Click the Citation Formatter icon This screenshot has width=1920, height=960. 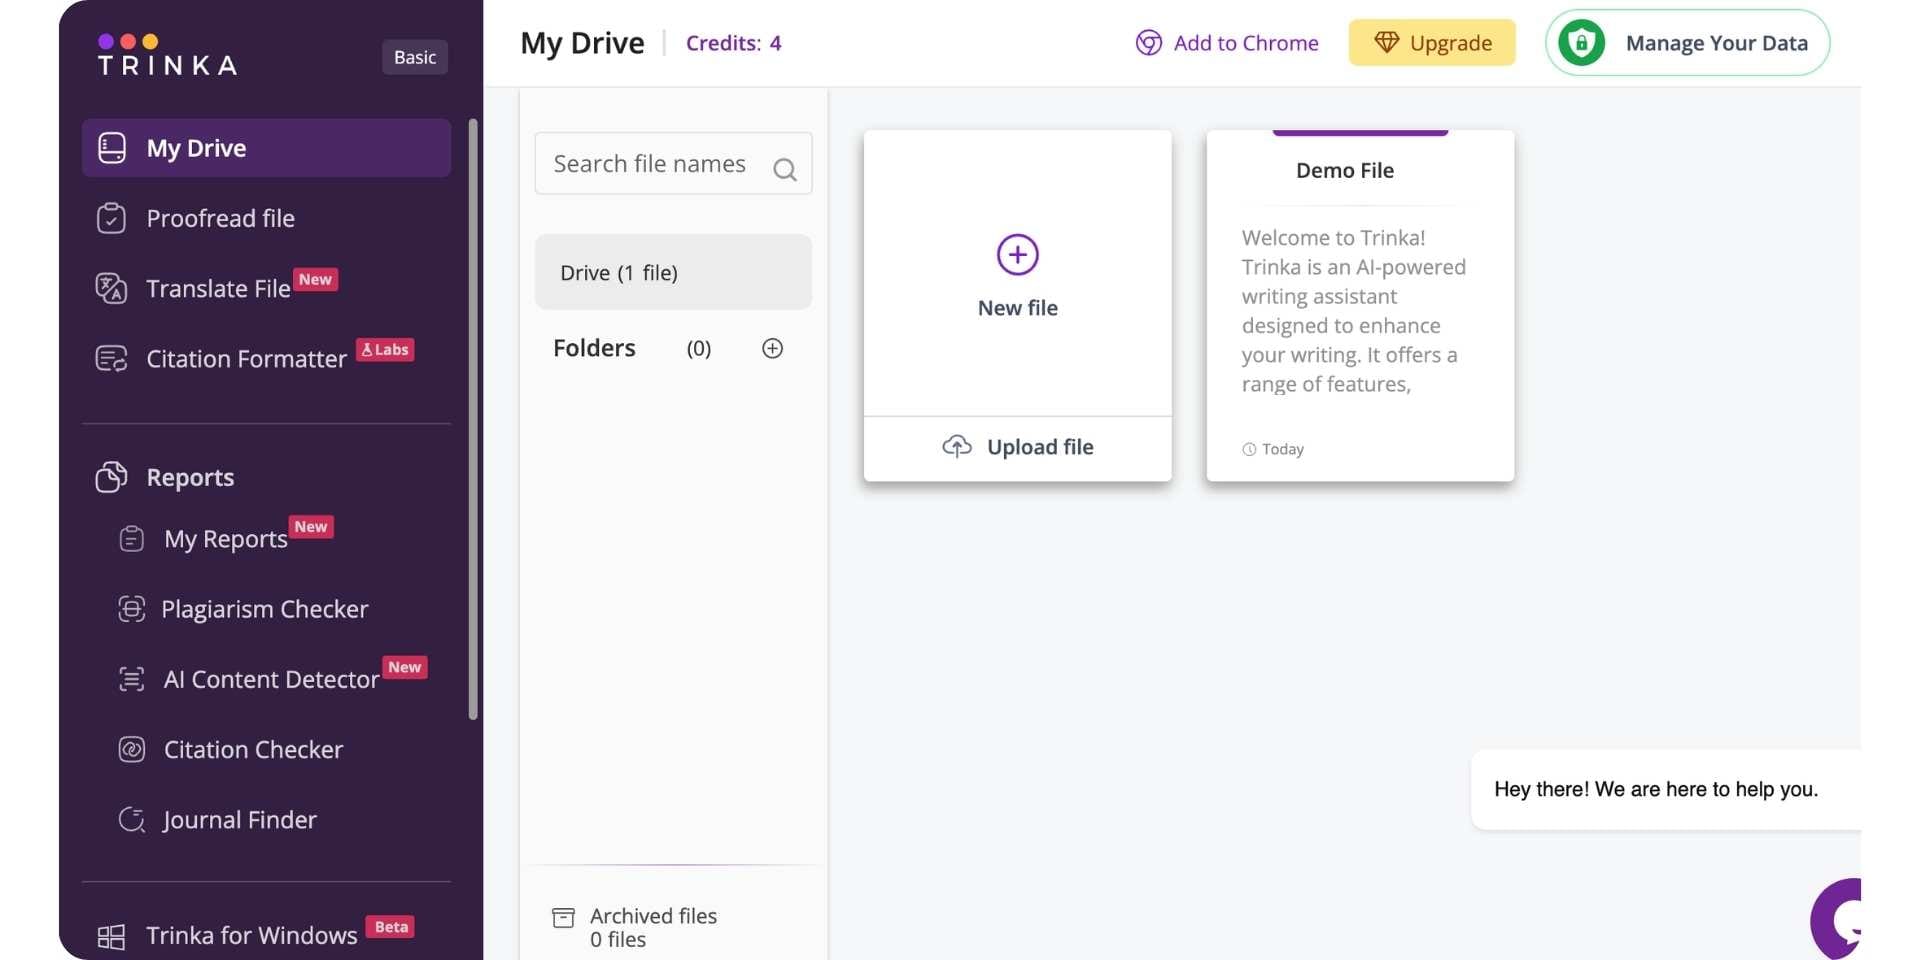tap(111, 358)
